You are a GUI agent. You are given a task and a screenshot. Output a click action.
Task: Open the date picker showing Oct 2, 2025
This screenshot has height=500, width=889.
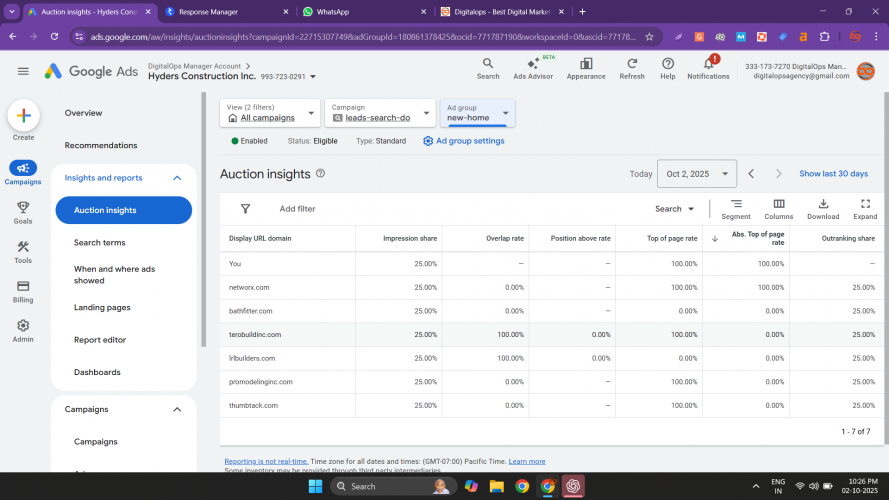[696, 174]
